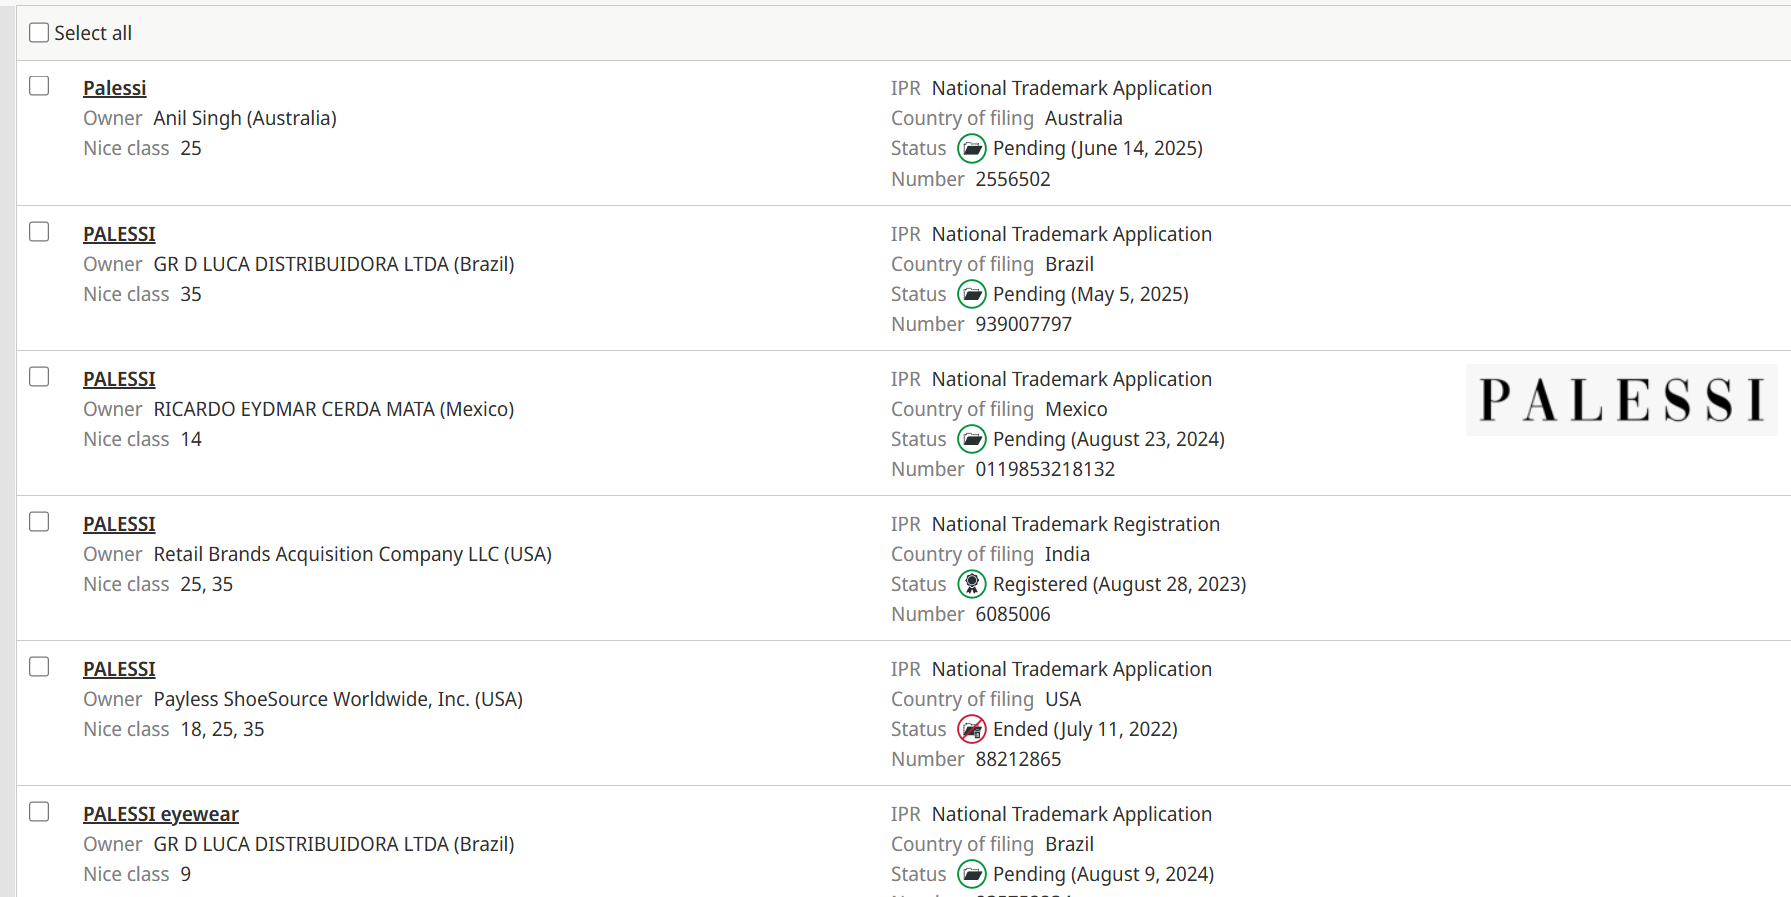Click owner Anil Singh (Australia)
The image size is (1791, 897).
coord(245,118)
